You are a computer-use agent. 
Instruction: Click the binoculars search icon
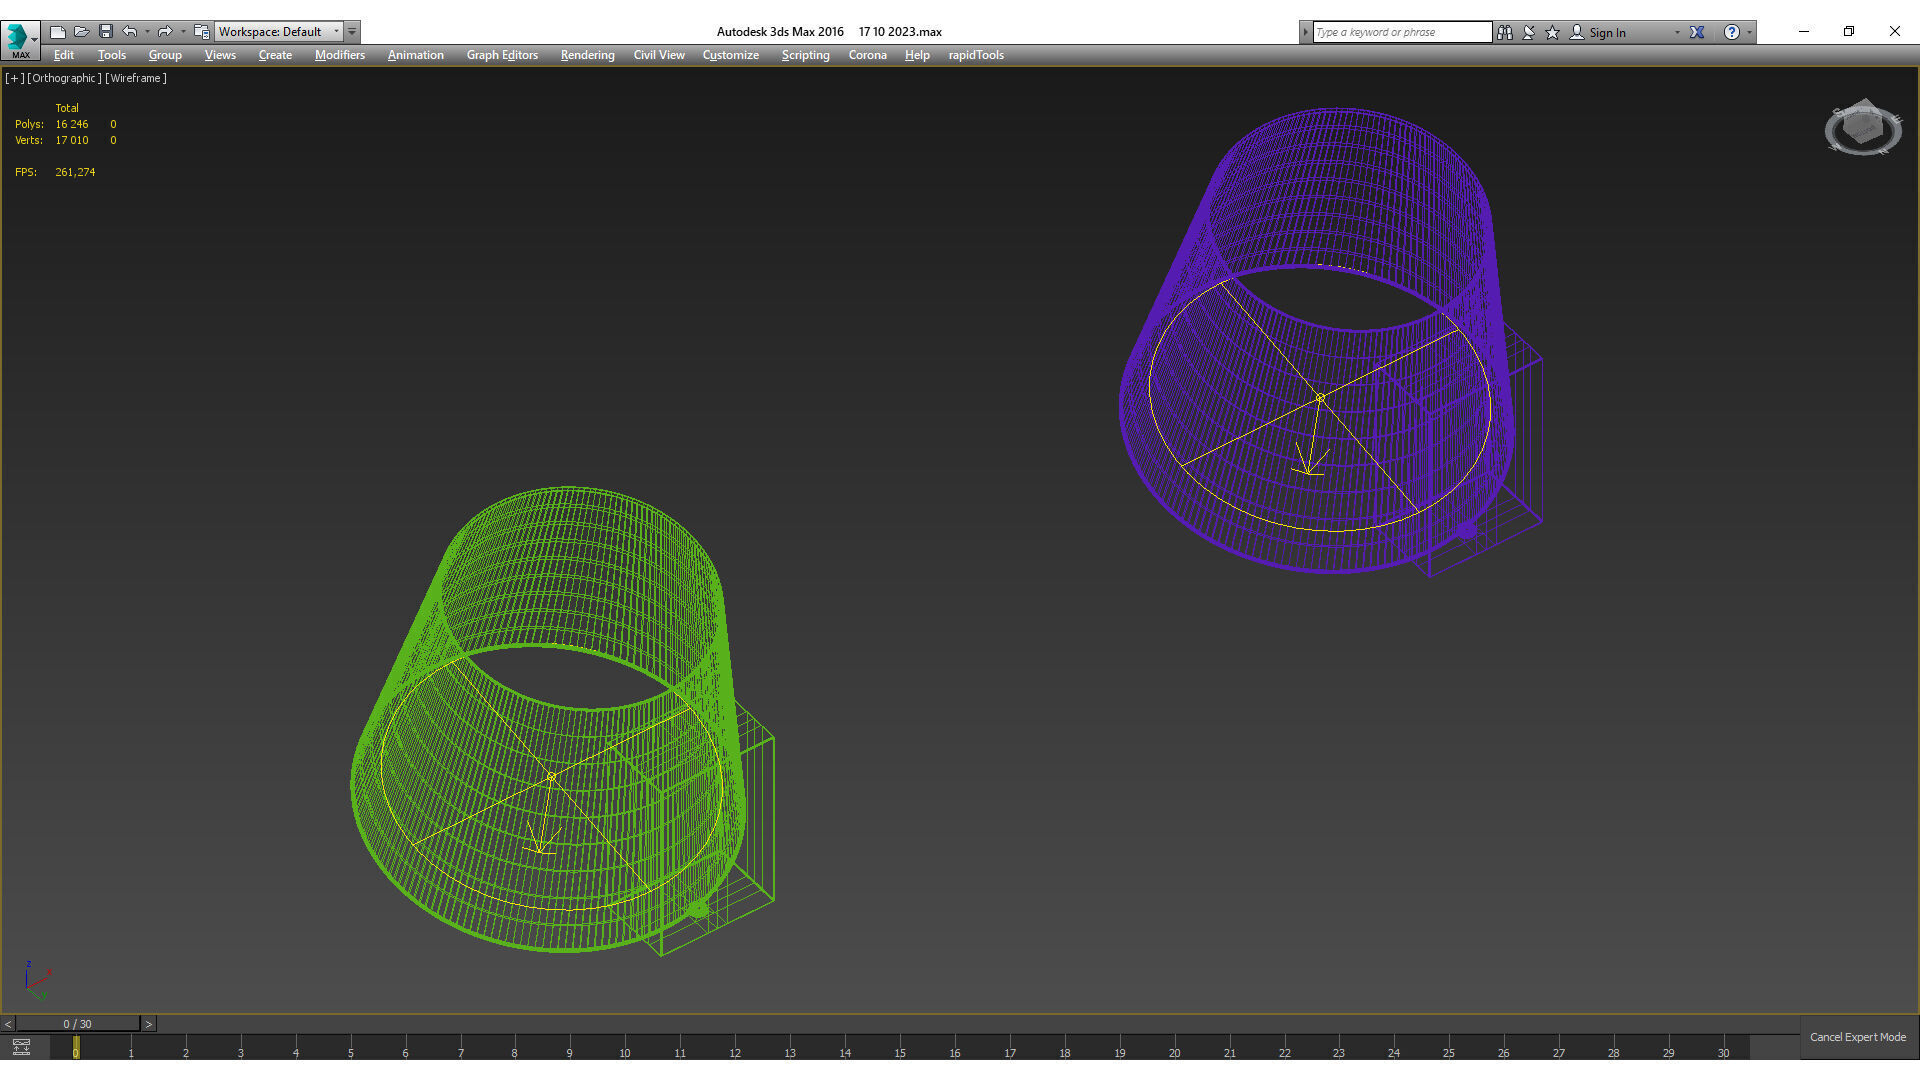tap(1505, 32)
